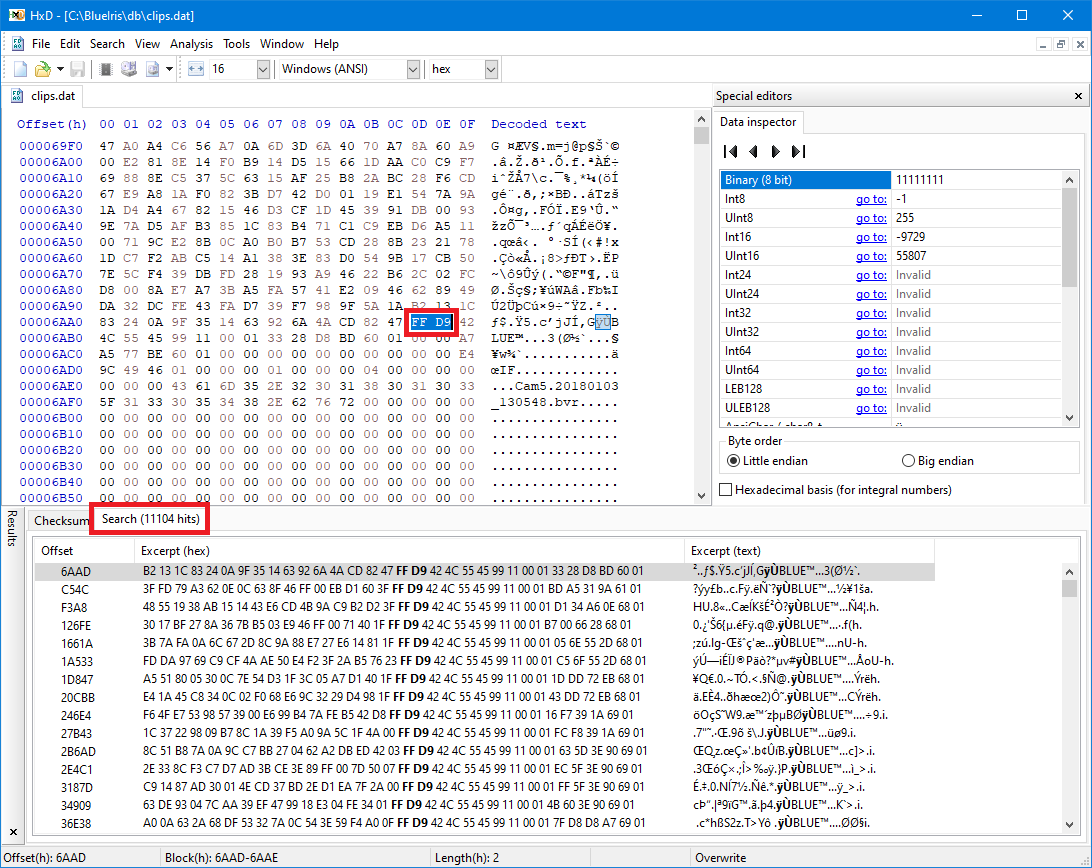Click the Excerpt (text) column header
The image size is (1092, 868).
[809, 551]
